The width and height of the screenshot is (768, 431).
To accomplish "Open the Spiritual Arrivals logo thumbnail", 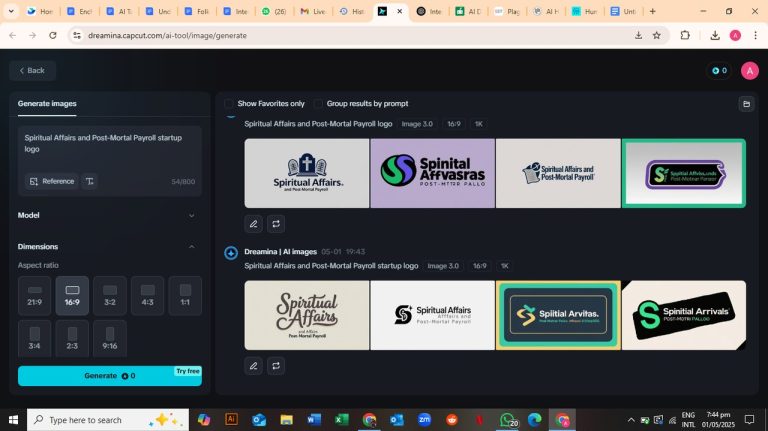I will click(x=683, y=315).
